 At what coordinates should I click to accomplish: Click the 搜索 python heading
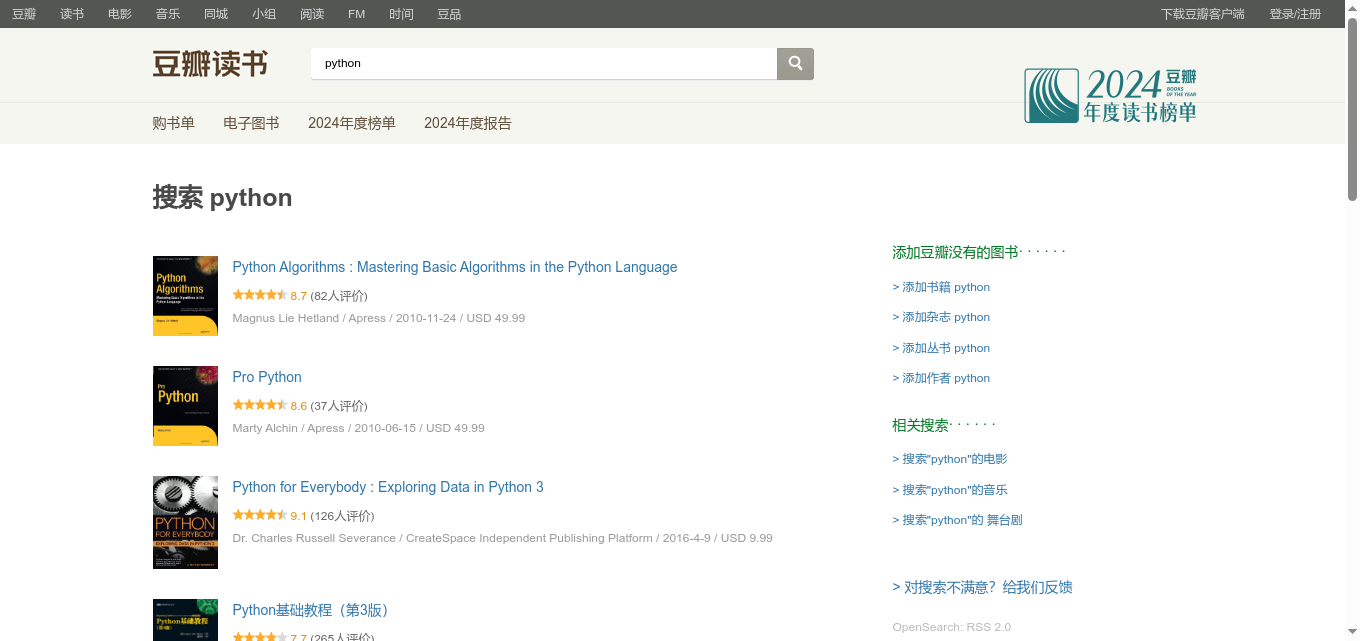click(222, 197)
